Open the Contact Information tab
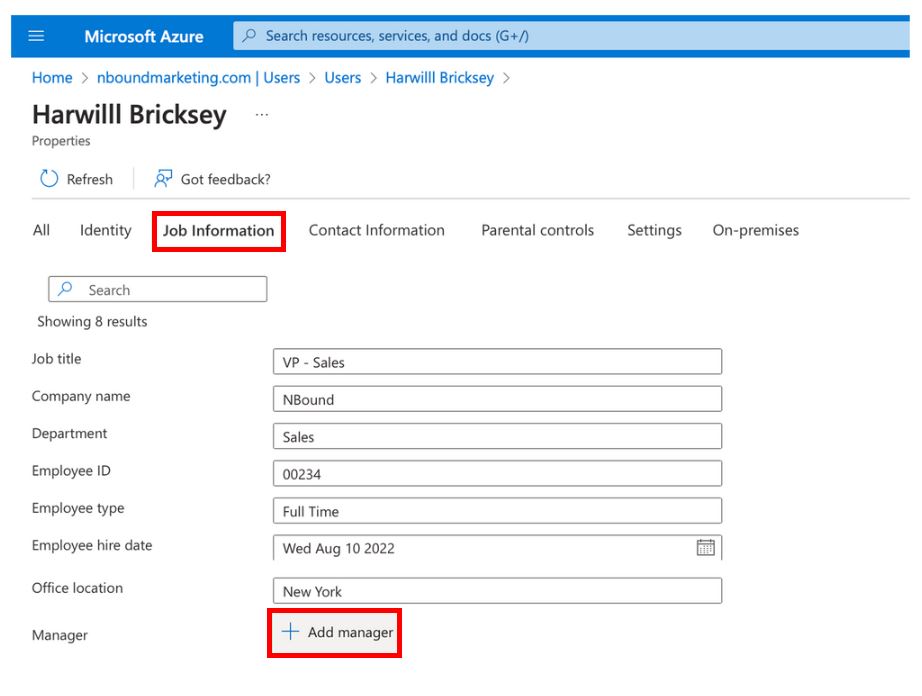Viewport: 922px width, 696px height. coord(376,230)
